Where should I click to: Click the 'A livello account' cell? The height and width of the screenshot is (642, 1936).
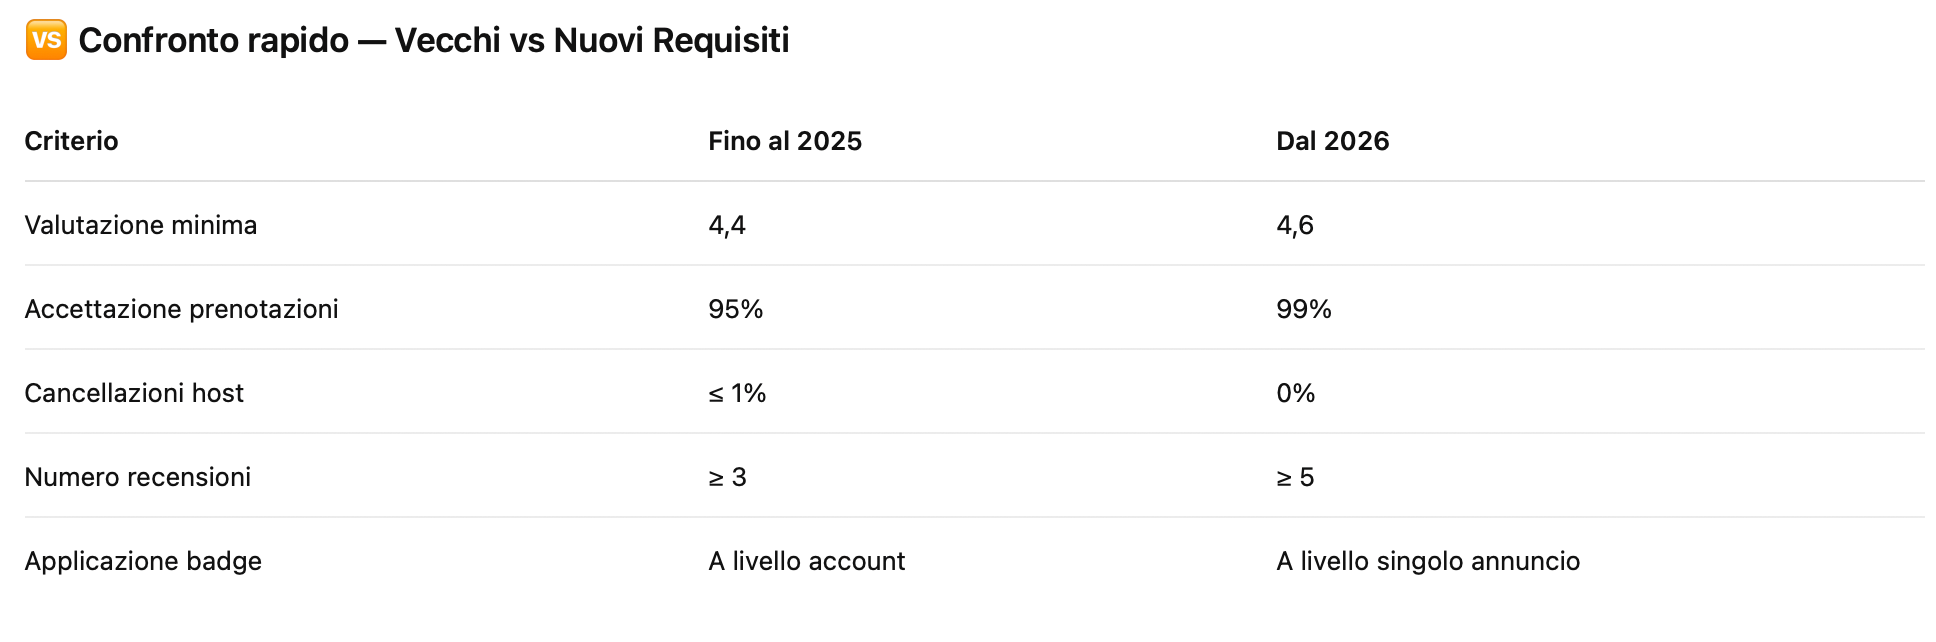click(x=806, y=561)
